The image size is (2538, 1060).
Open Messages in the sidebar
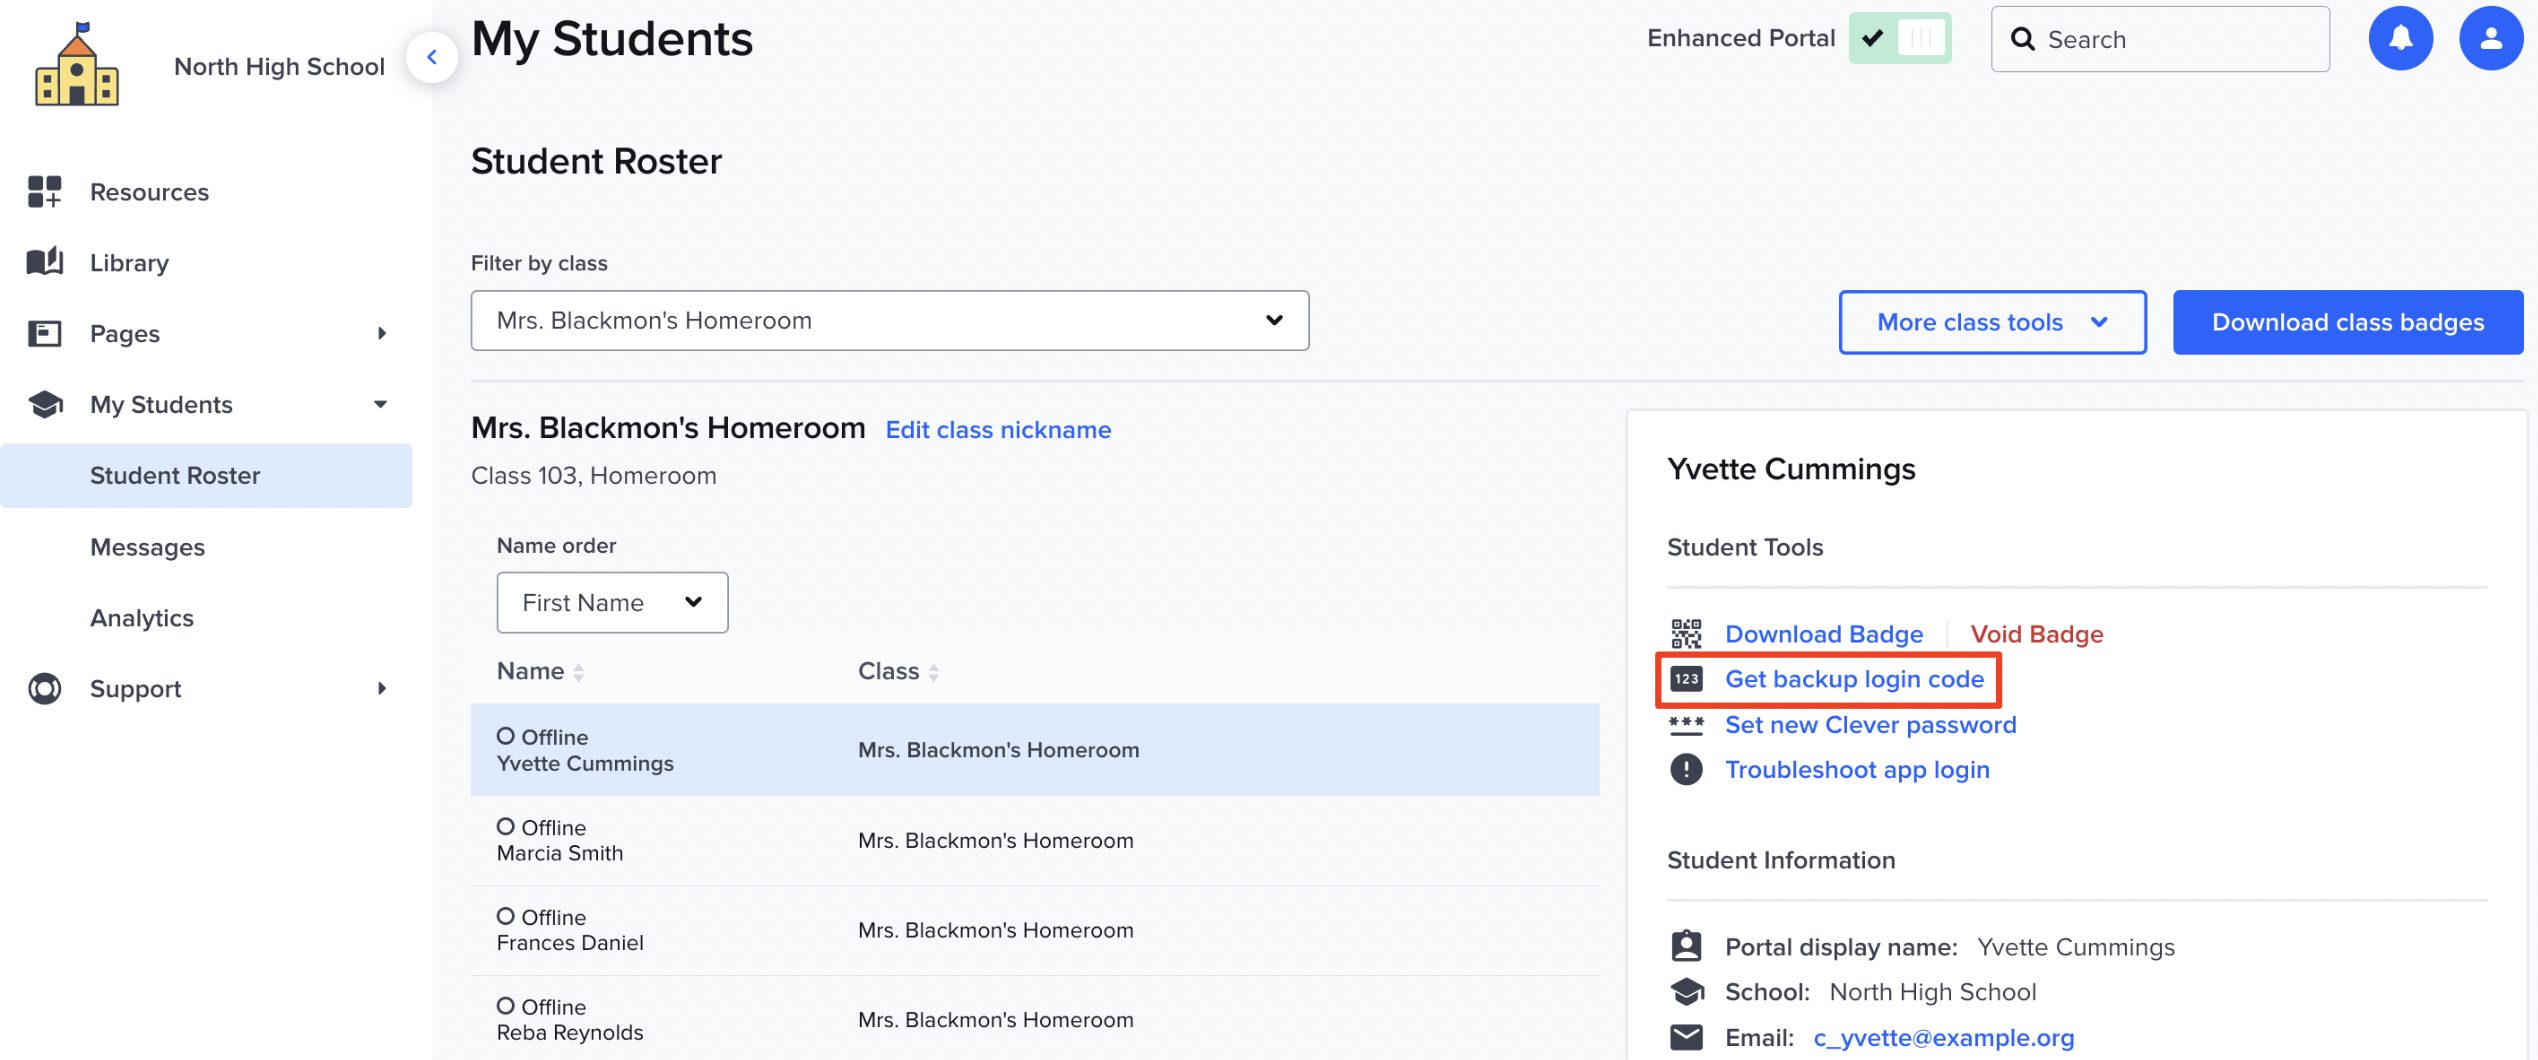point(147,547)
